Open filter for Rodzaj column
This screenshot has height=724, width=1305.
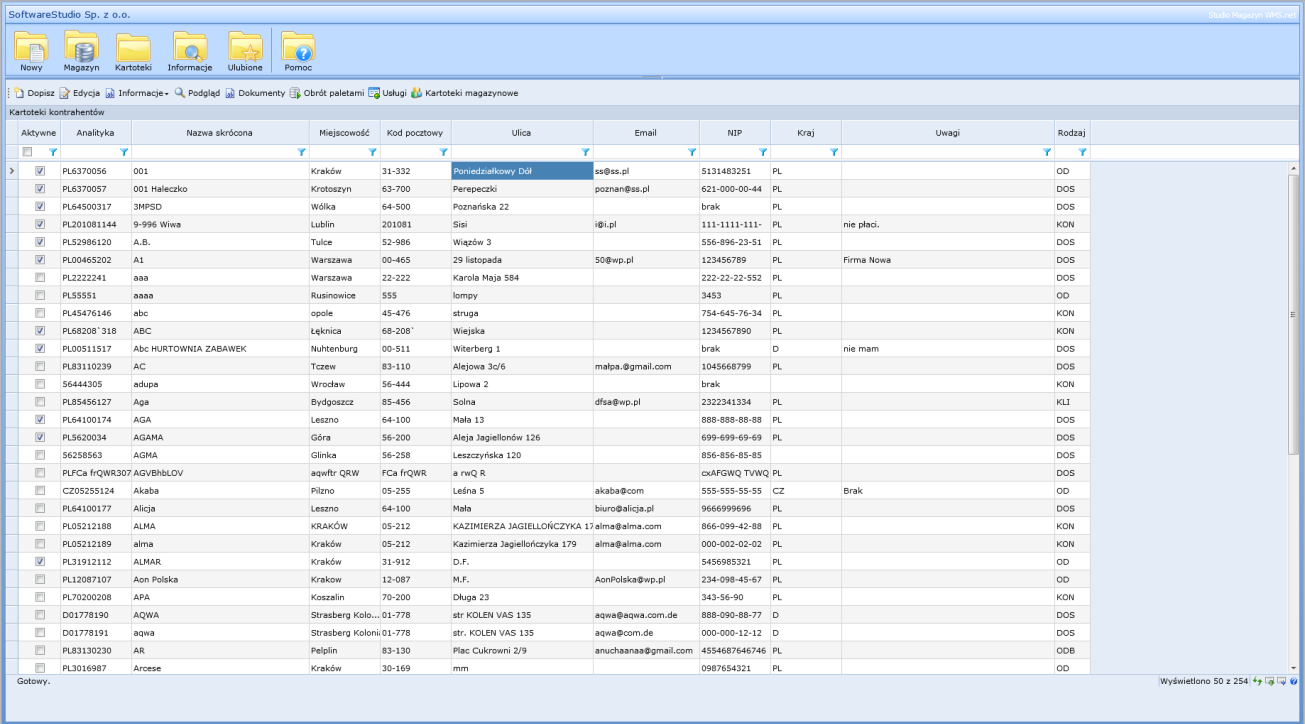(x=1081, y=152)
